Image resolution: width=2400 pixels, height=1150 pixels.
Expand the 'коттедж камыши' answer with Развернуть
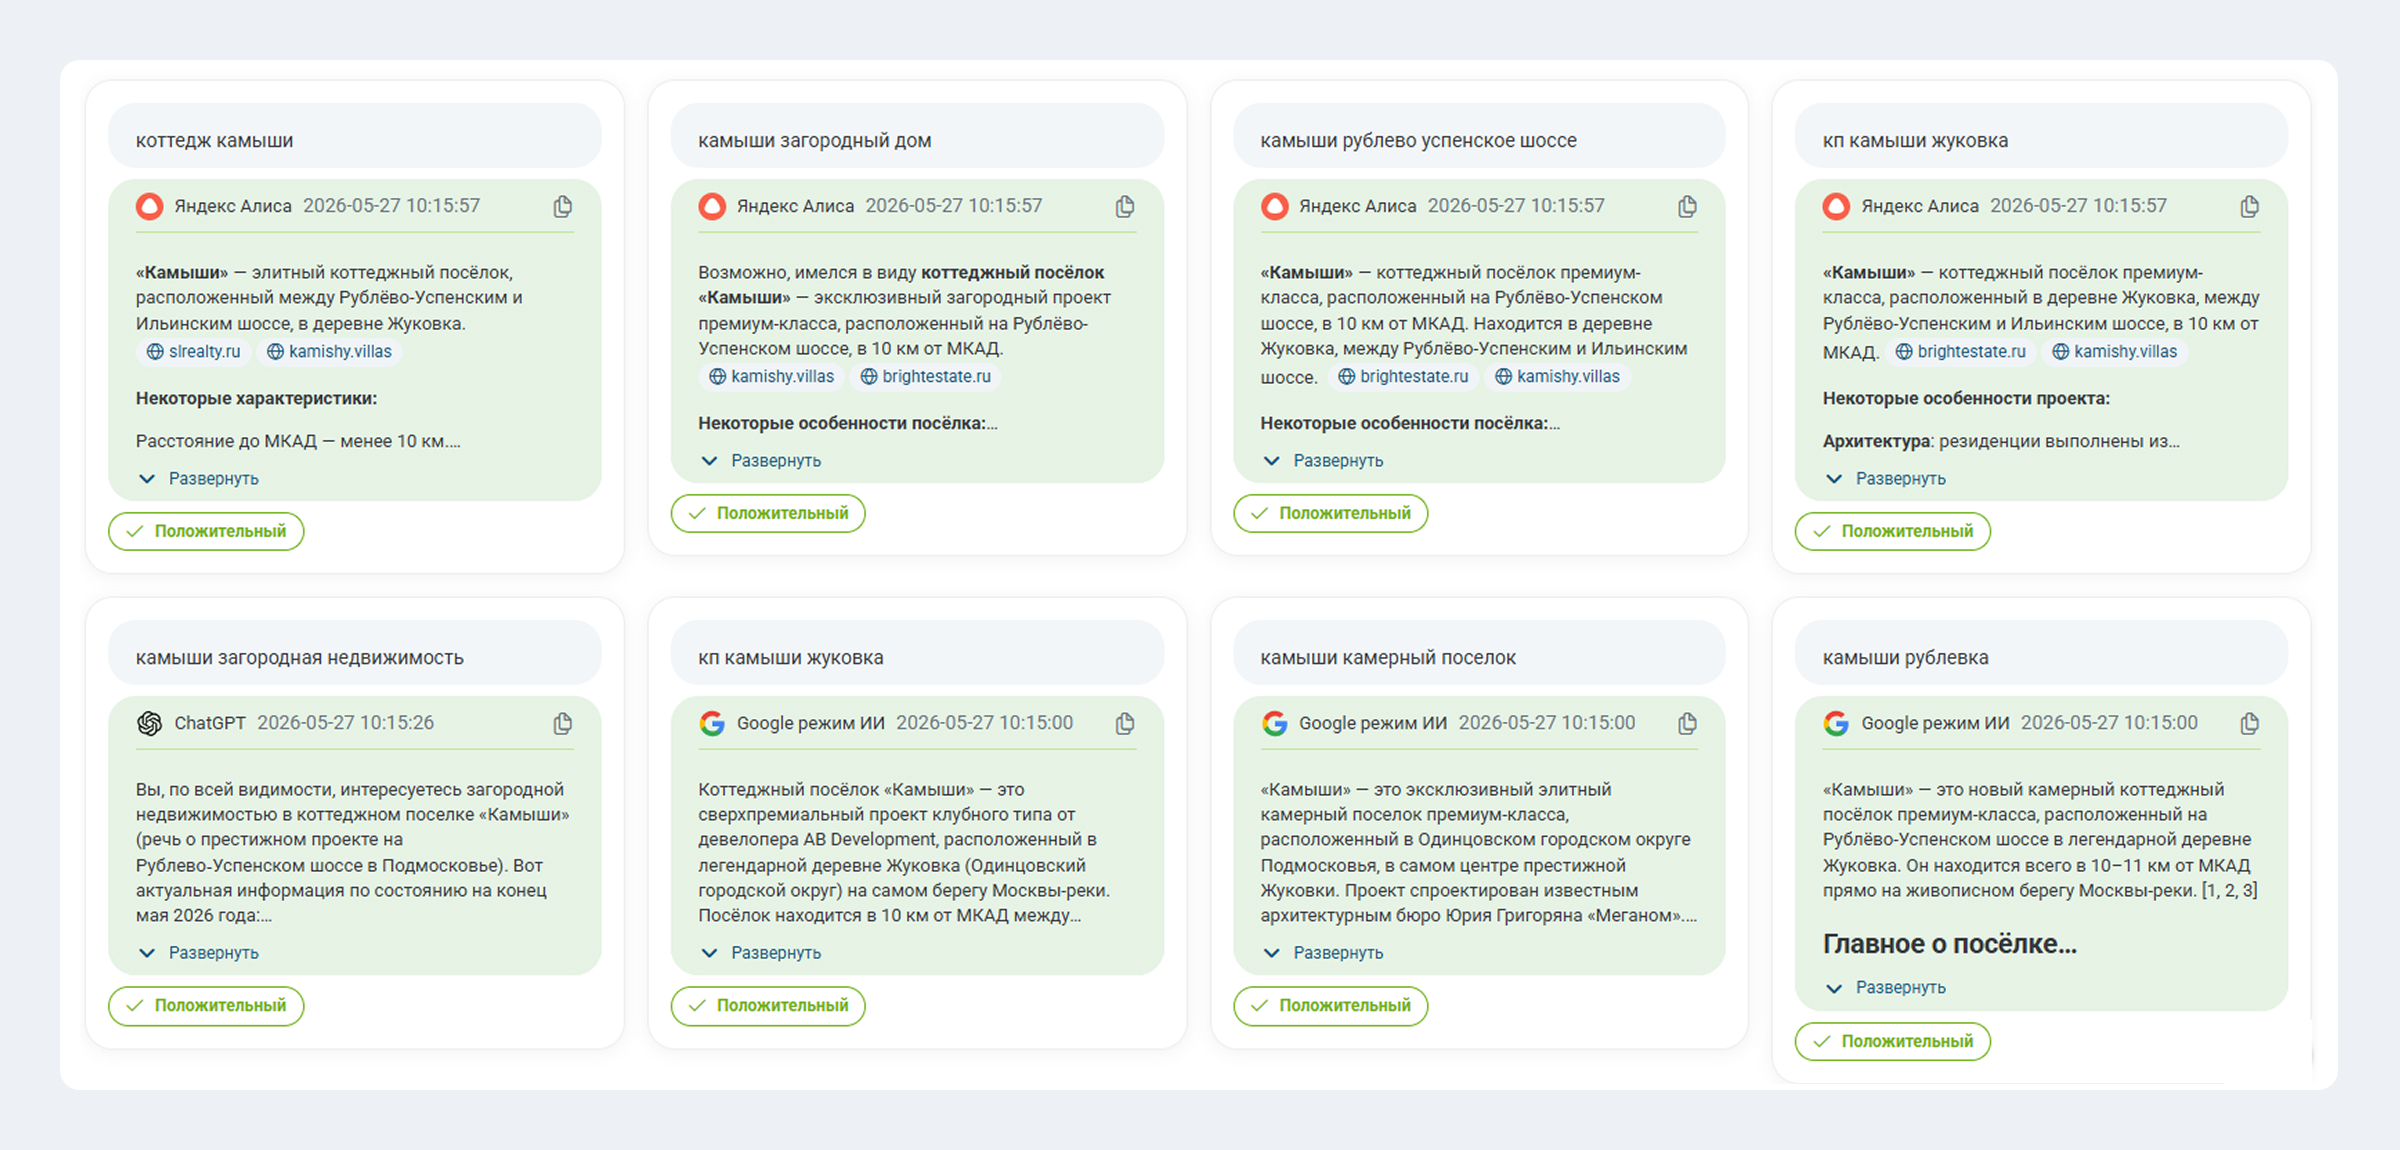(x=199, y=478)
